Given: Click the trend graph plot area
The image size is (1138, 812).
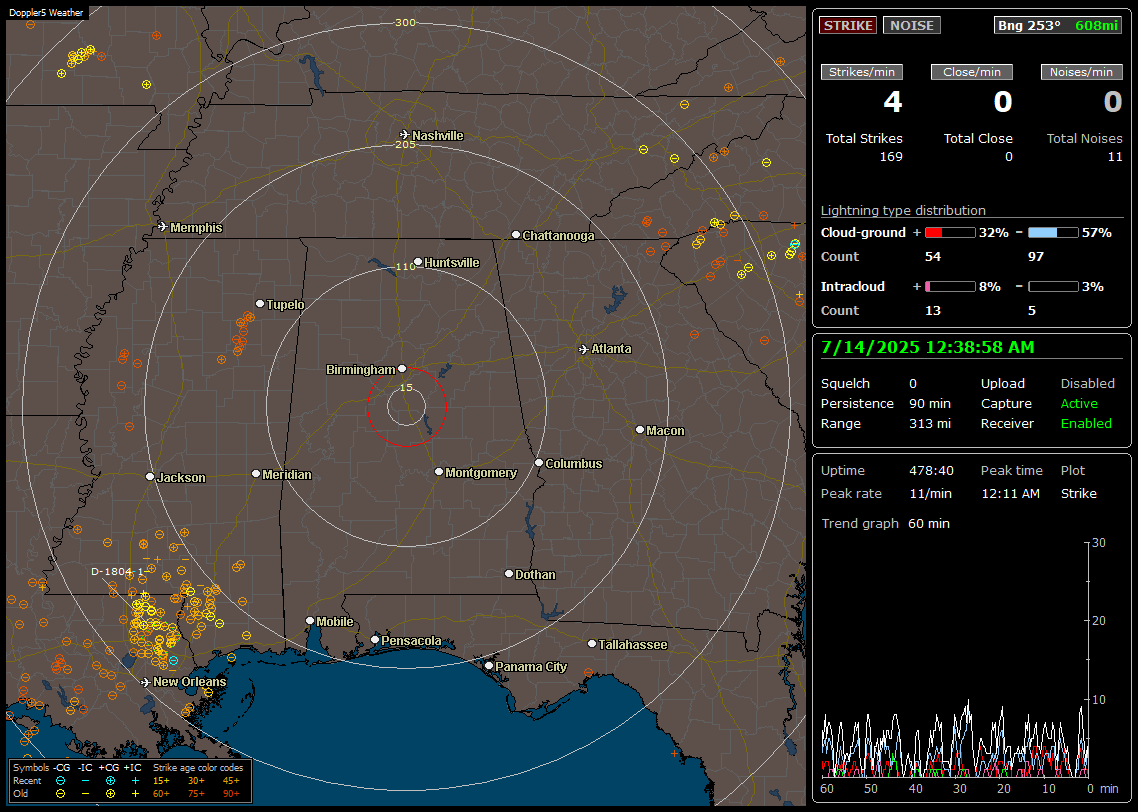Looking at the screenshot, I should click(954, 658).
